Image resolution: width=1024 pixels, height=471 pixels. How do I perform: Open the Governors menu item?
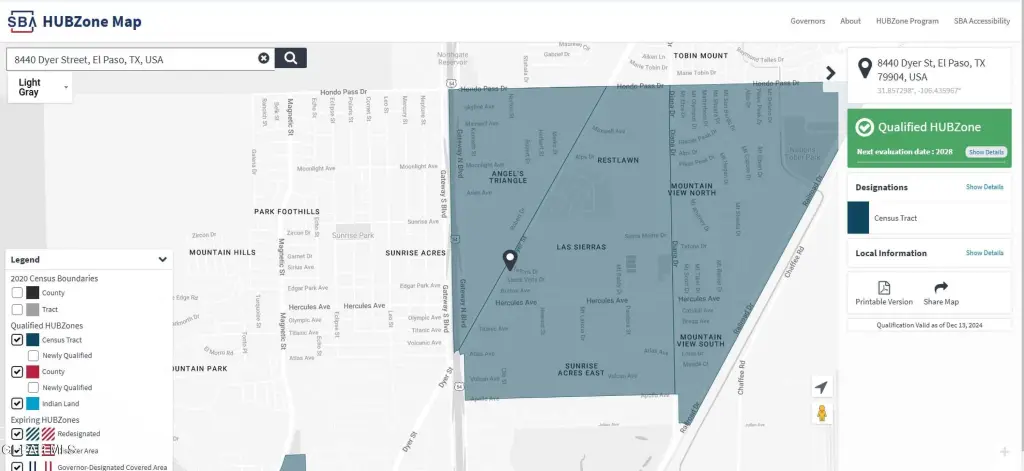[808, 21]
